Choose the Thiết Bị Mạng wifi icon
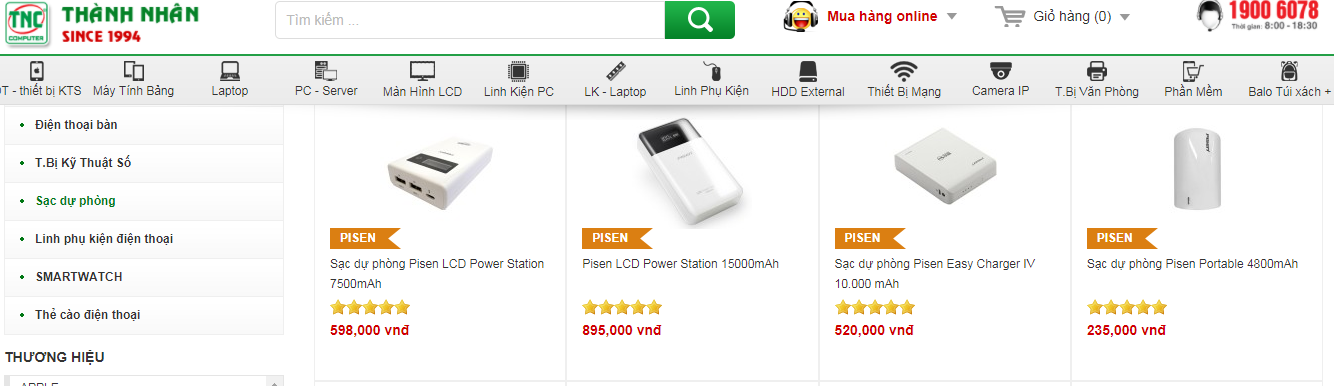The width and height of the screenshot is (1334, 386). point(904,71)
